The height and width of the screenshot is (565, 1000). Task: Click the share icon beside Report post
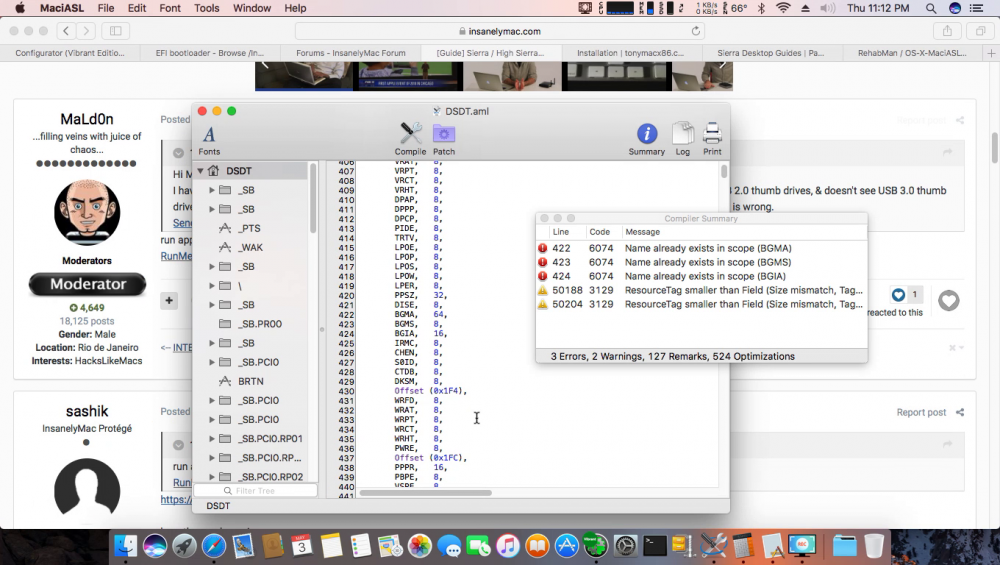[x=960, y=413]
